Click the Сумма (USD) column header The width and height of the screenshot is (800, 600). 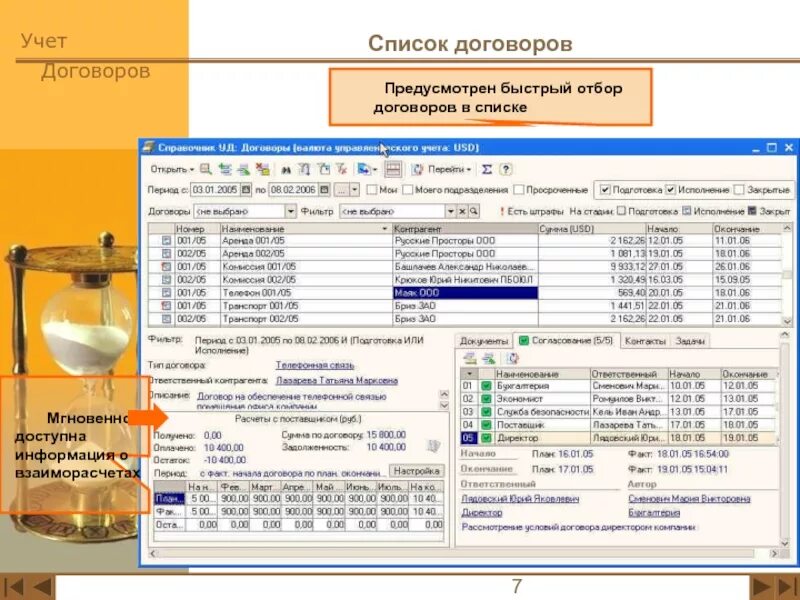[x=592, y=229]
